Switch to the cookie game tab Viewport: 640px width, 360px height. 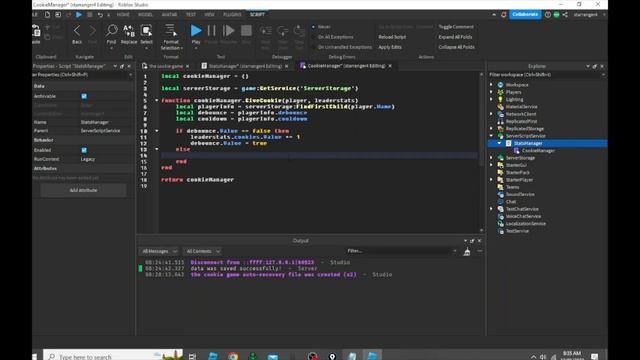pyautogui.click(x=166, y=66)
